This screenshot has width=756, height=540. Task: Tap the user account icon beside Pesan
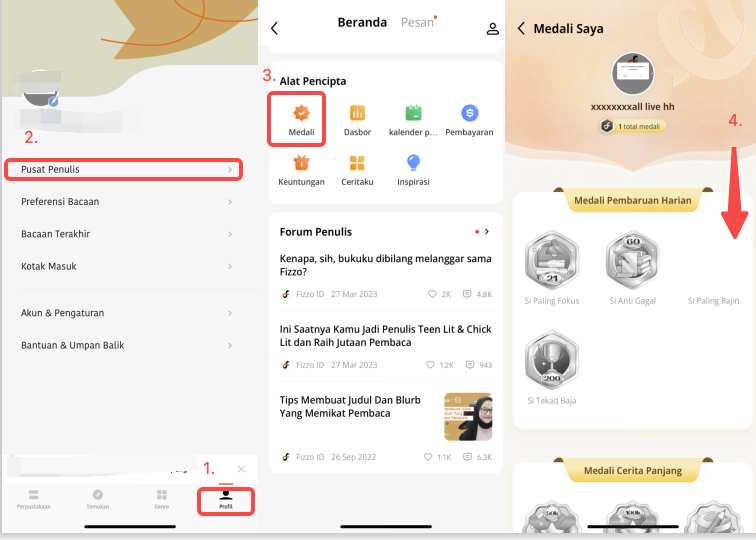pos(492,28)
